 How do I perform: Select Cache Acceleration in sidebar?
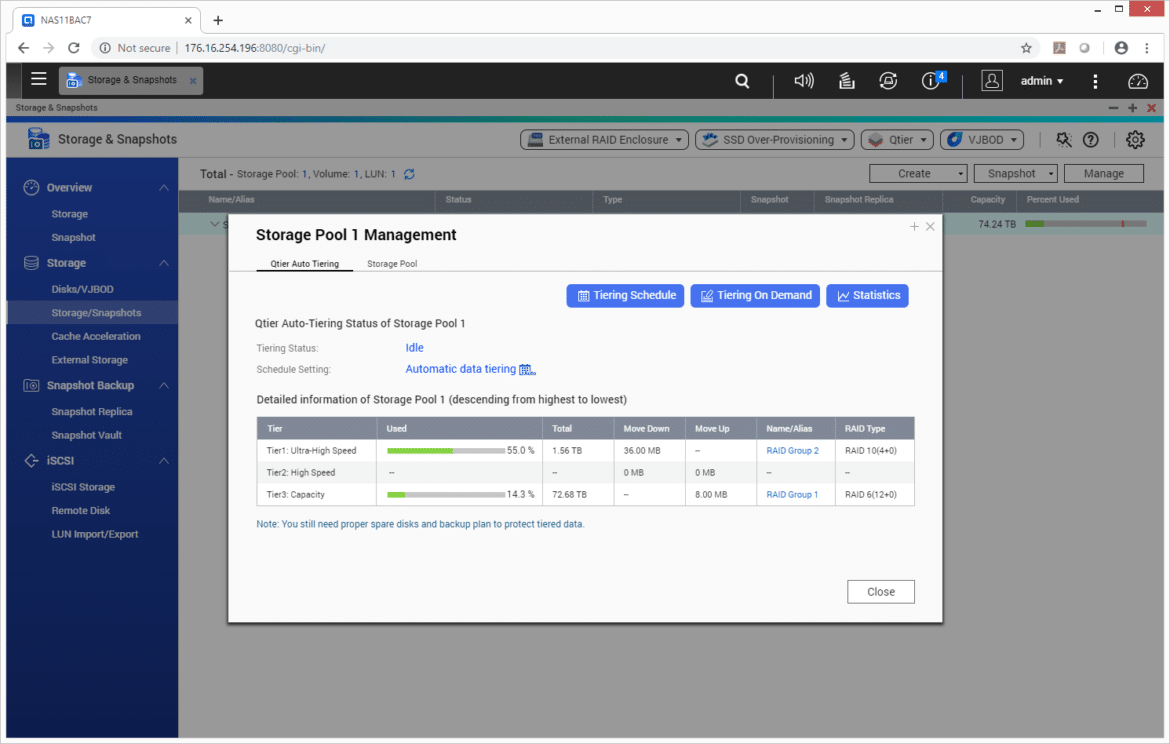pos(96,337)
